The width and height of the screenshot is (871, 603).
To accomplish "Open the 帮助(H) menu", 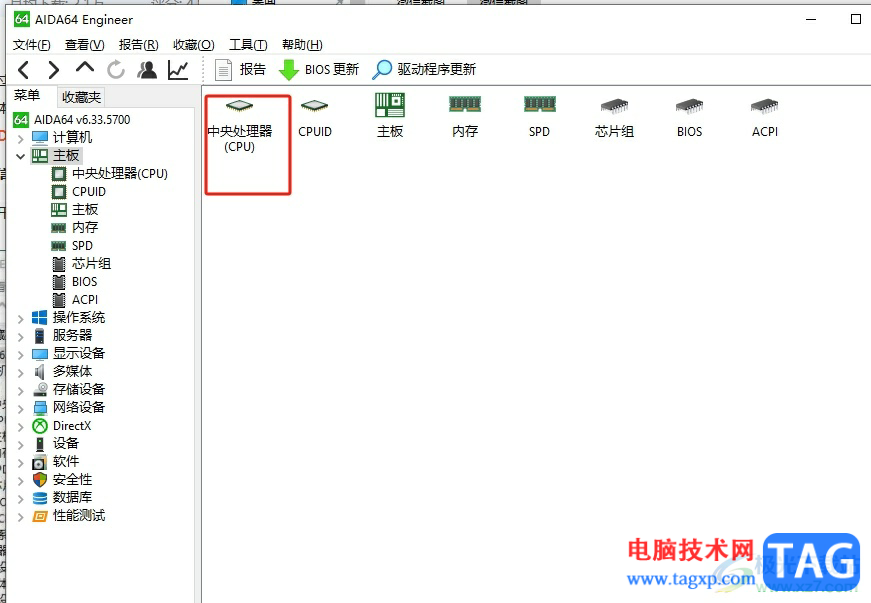I will (x=302, y=45).
